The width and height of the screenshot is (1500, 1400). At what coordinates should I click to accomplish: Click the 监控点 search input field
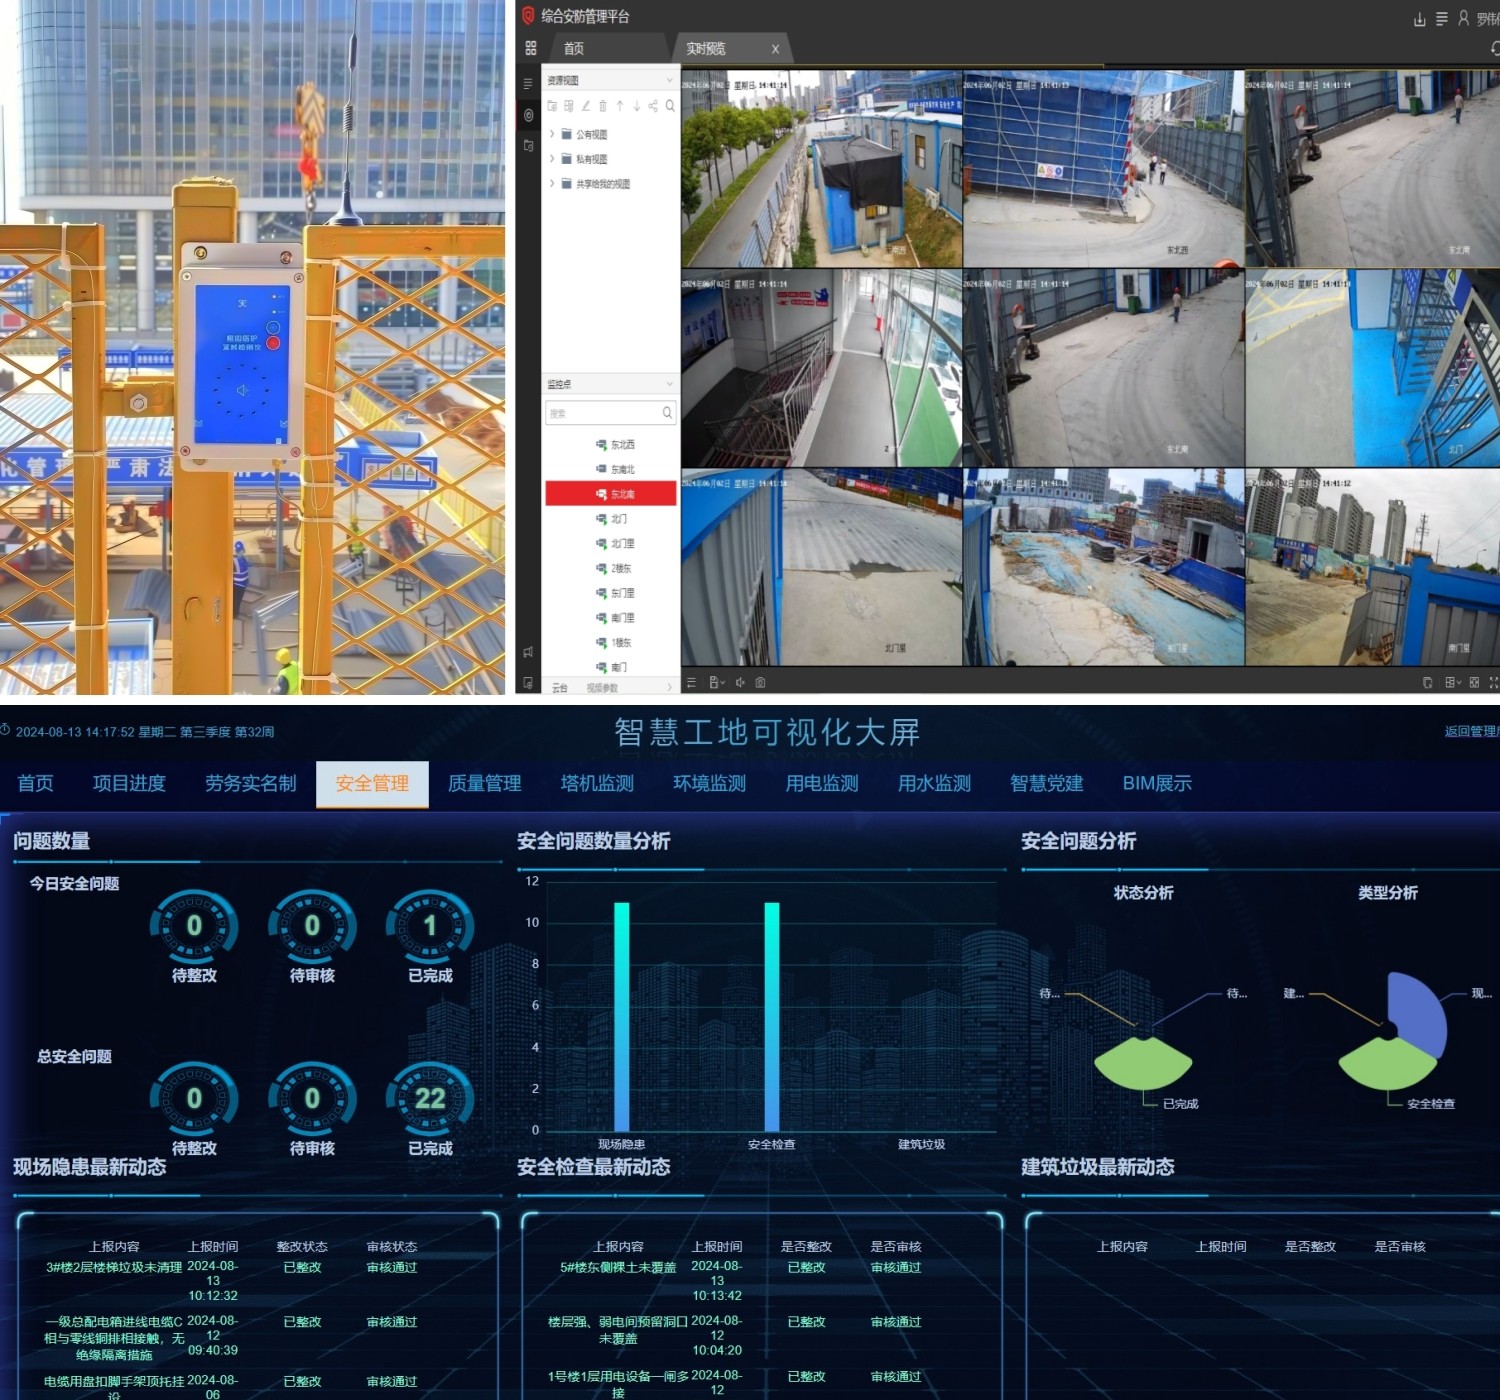click(603, 413)
